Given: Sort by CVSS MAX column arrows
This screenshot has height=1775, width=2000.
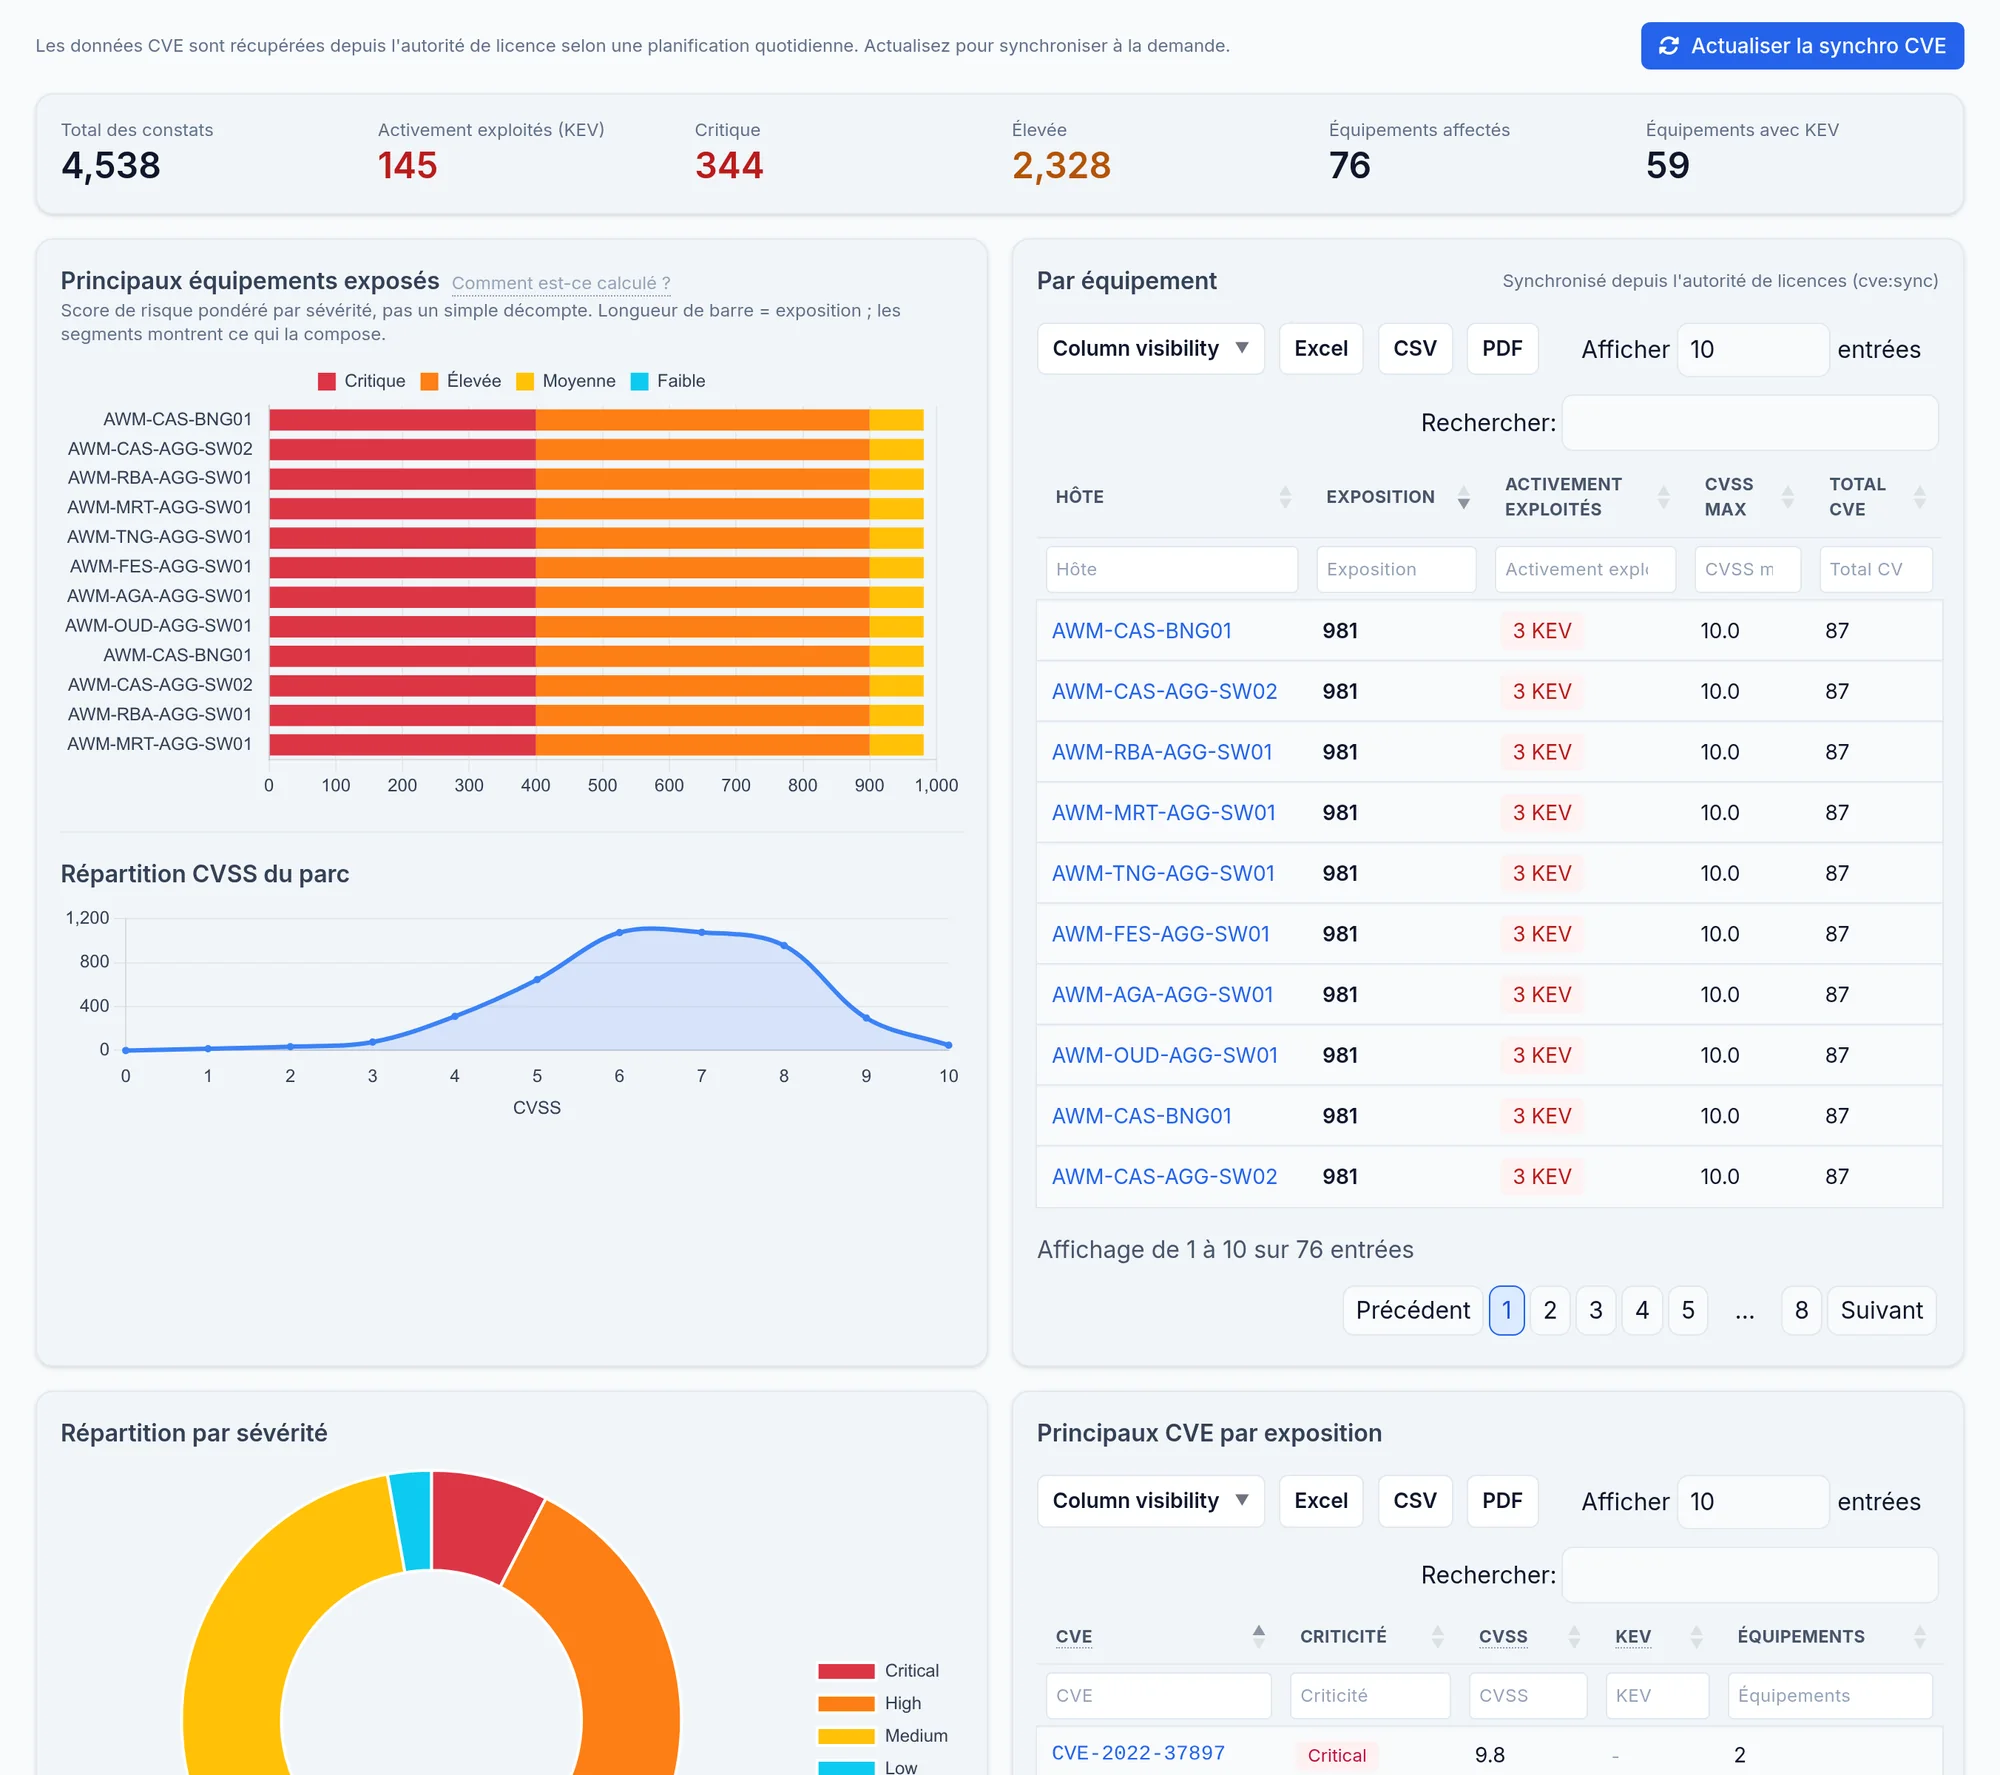Looking at the screenshot, I should (1787, 497).
